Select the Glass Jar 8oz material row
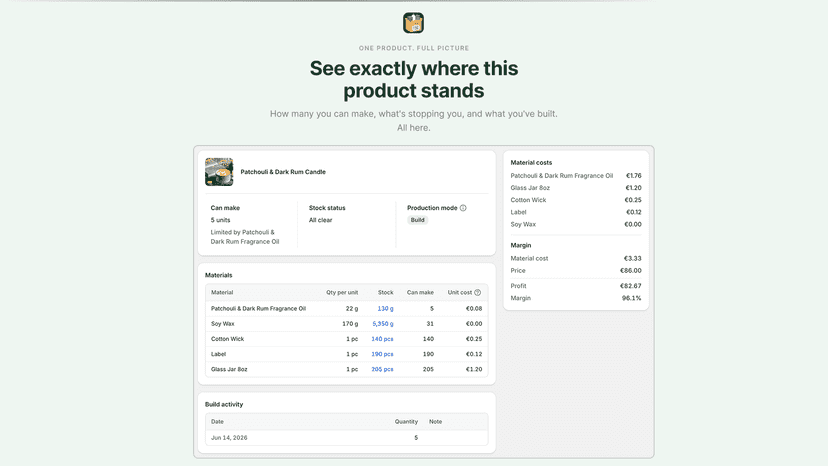This screenshot has height=466, width=828. coord(346,369)
